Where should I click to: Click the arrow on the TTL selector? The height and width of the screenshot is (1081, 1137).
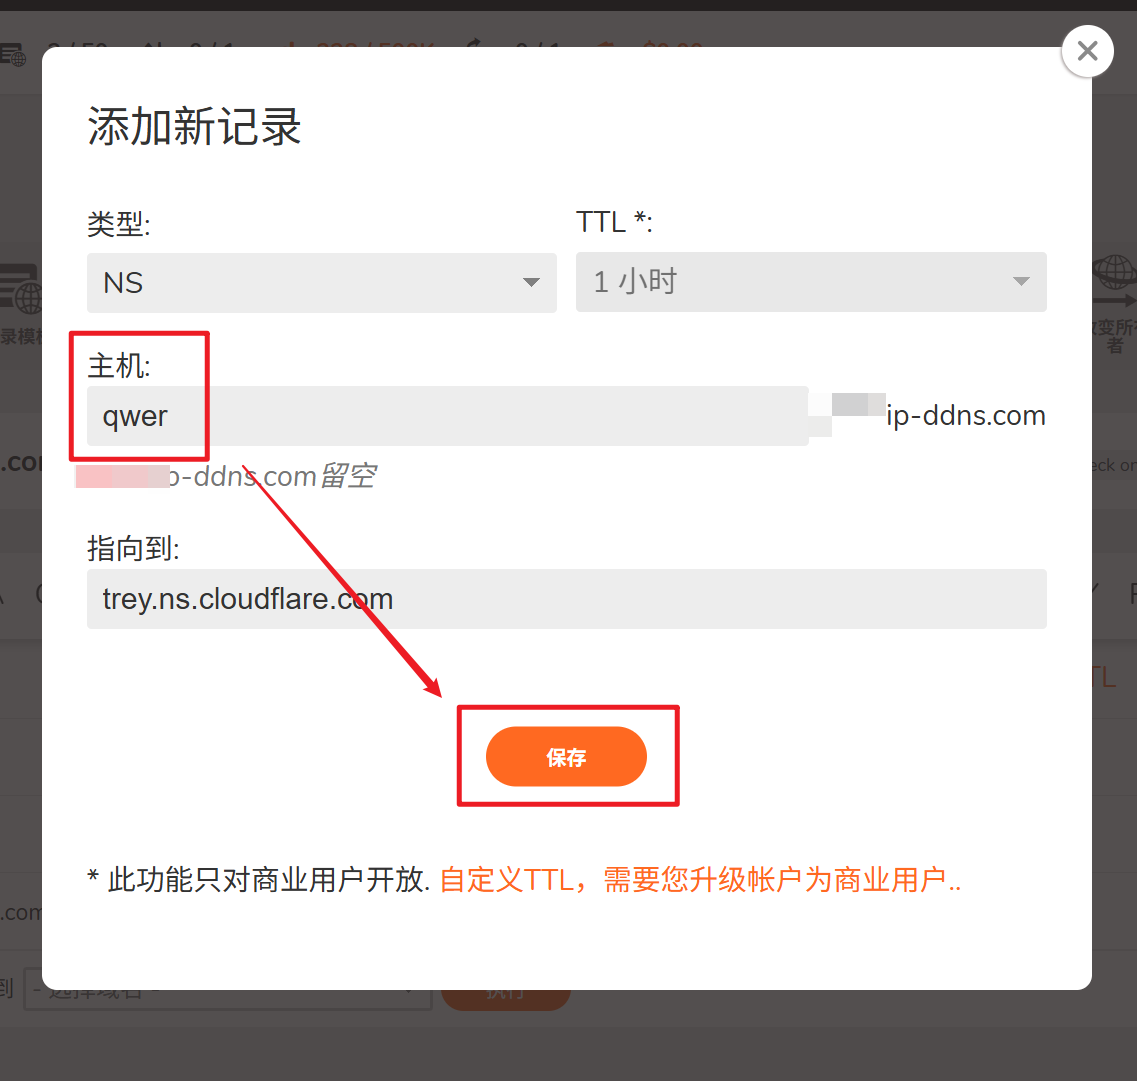[x=1021, y=281]
